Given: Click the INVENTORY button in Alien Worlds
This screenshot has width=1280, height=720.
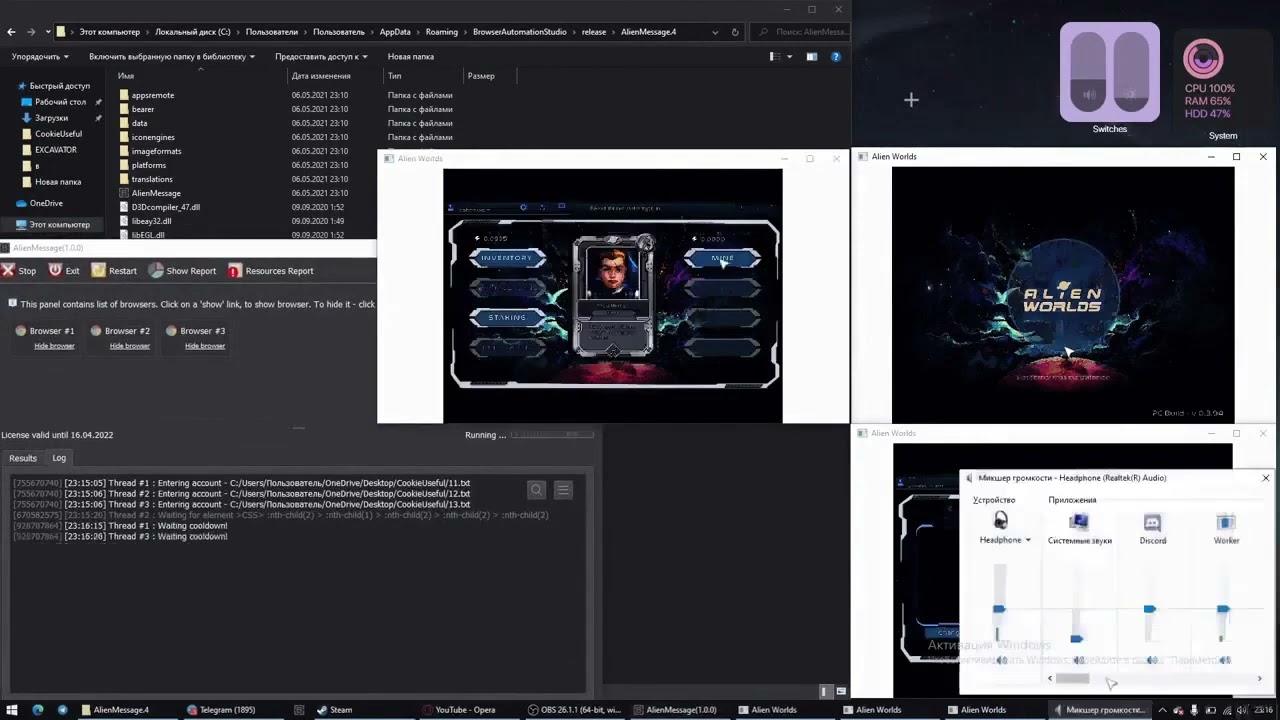Looking at the screenshot, I should (507, 258).
